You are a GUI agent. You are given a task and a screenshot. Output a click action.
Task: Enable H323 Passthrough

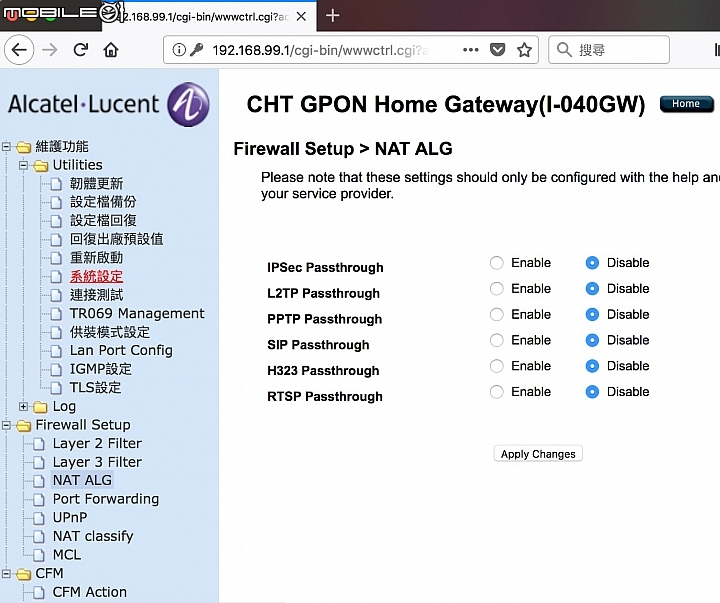496,366
